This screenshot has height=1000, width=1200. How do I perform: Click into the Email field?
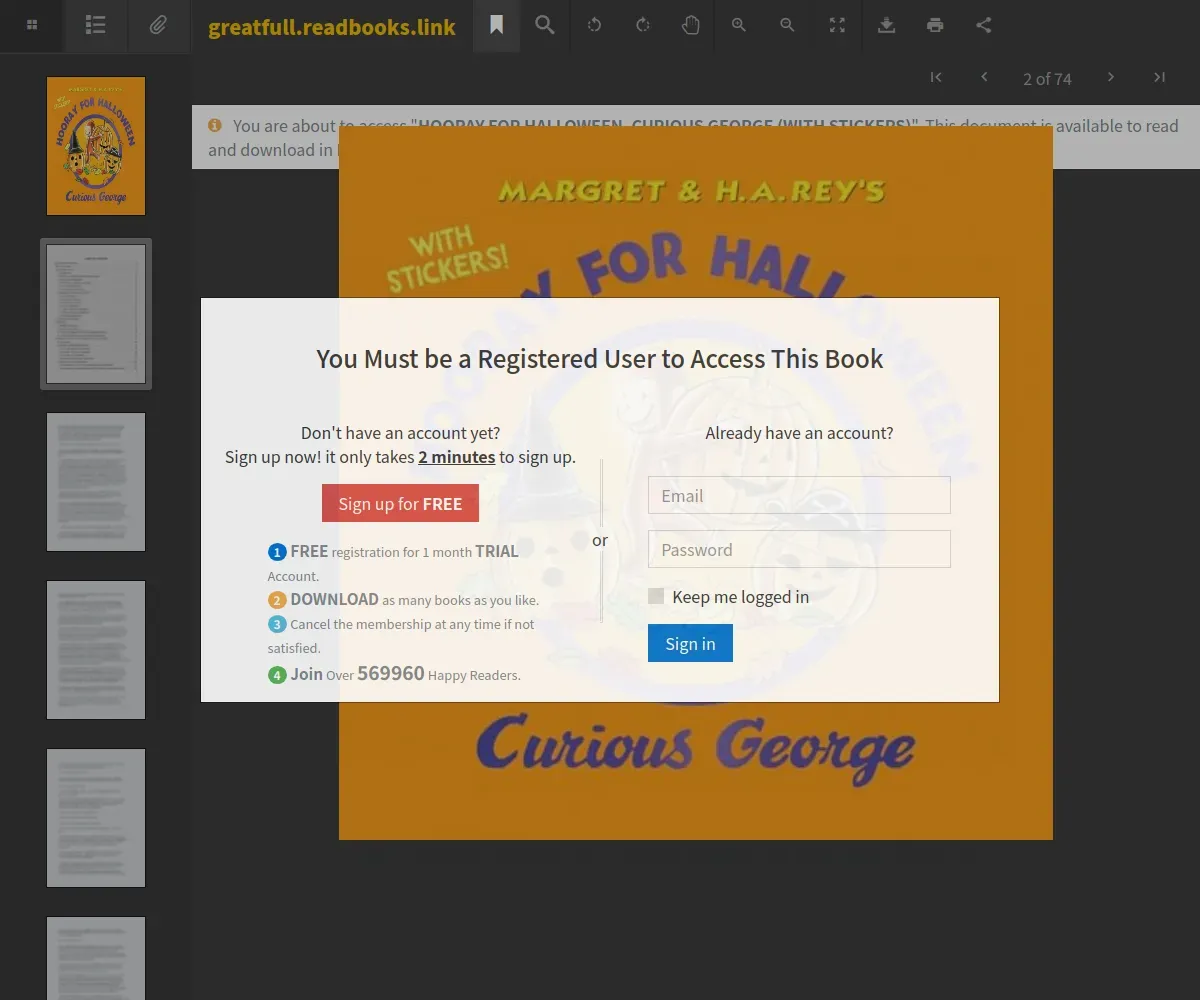click(x=799, y=495)
